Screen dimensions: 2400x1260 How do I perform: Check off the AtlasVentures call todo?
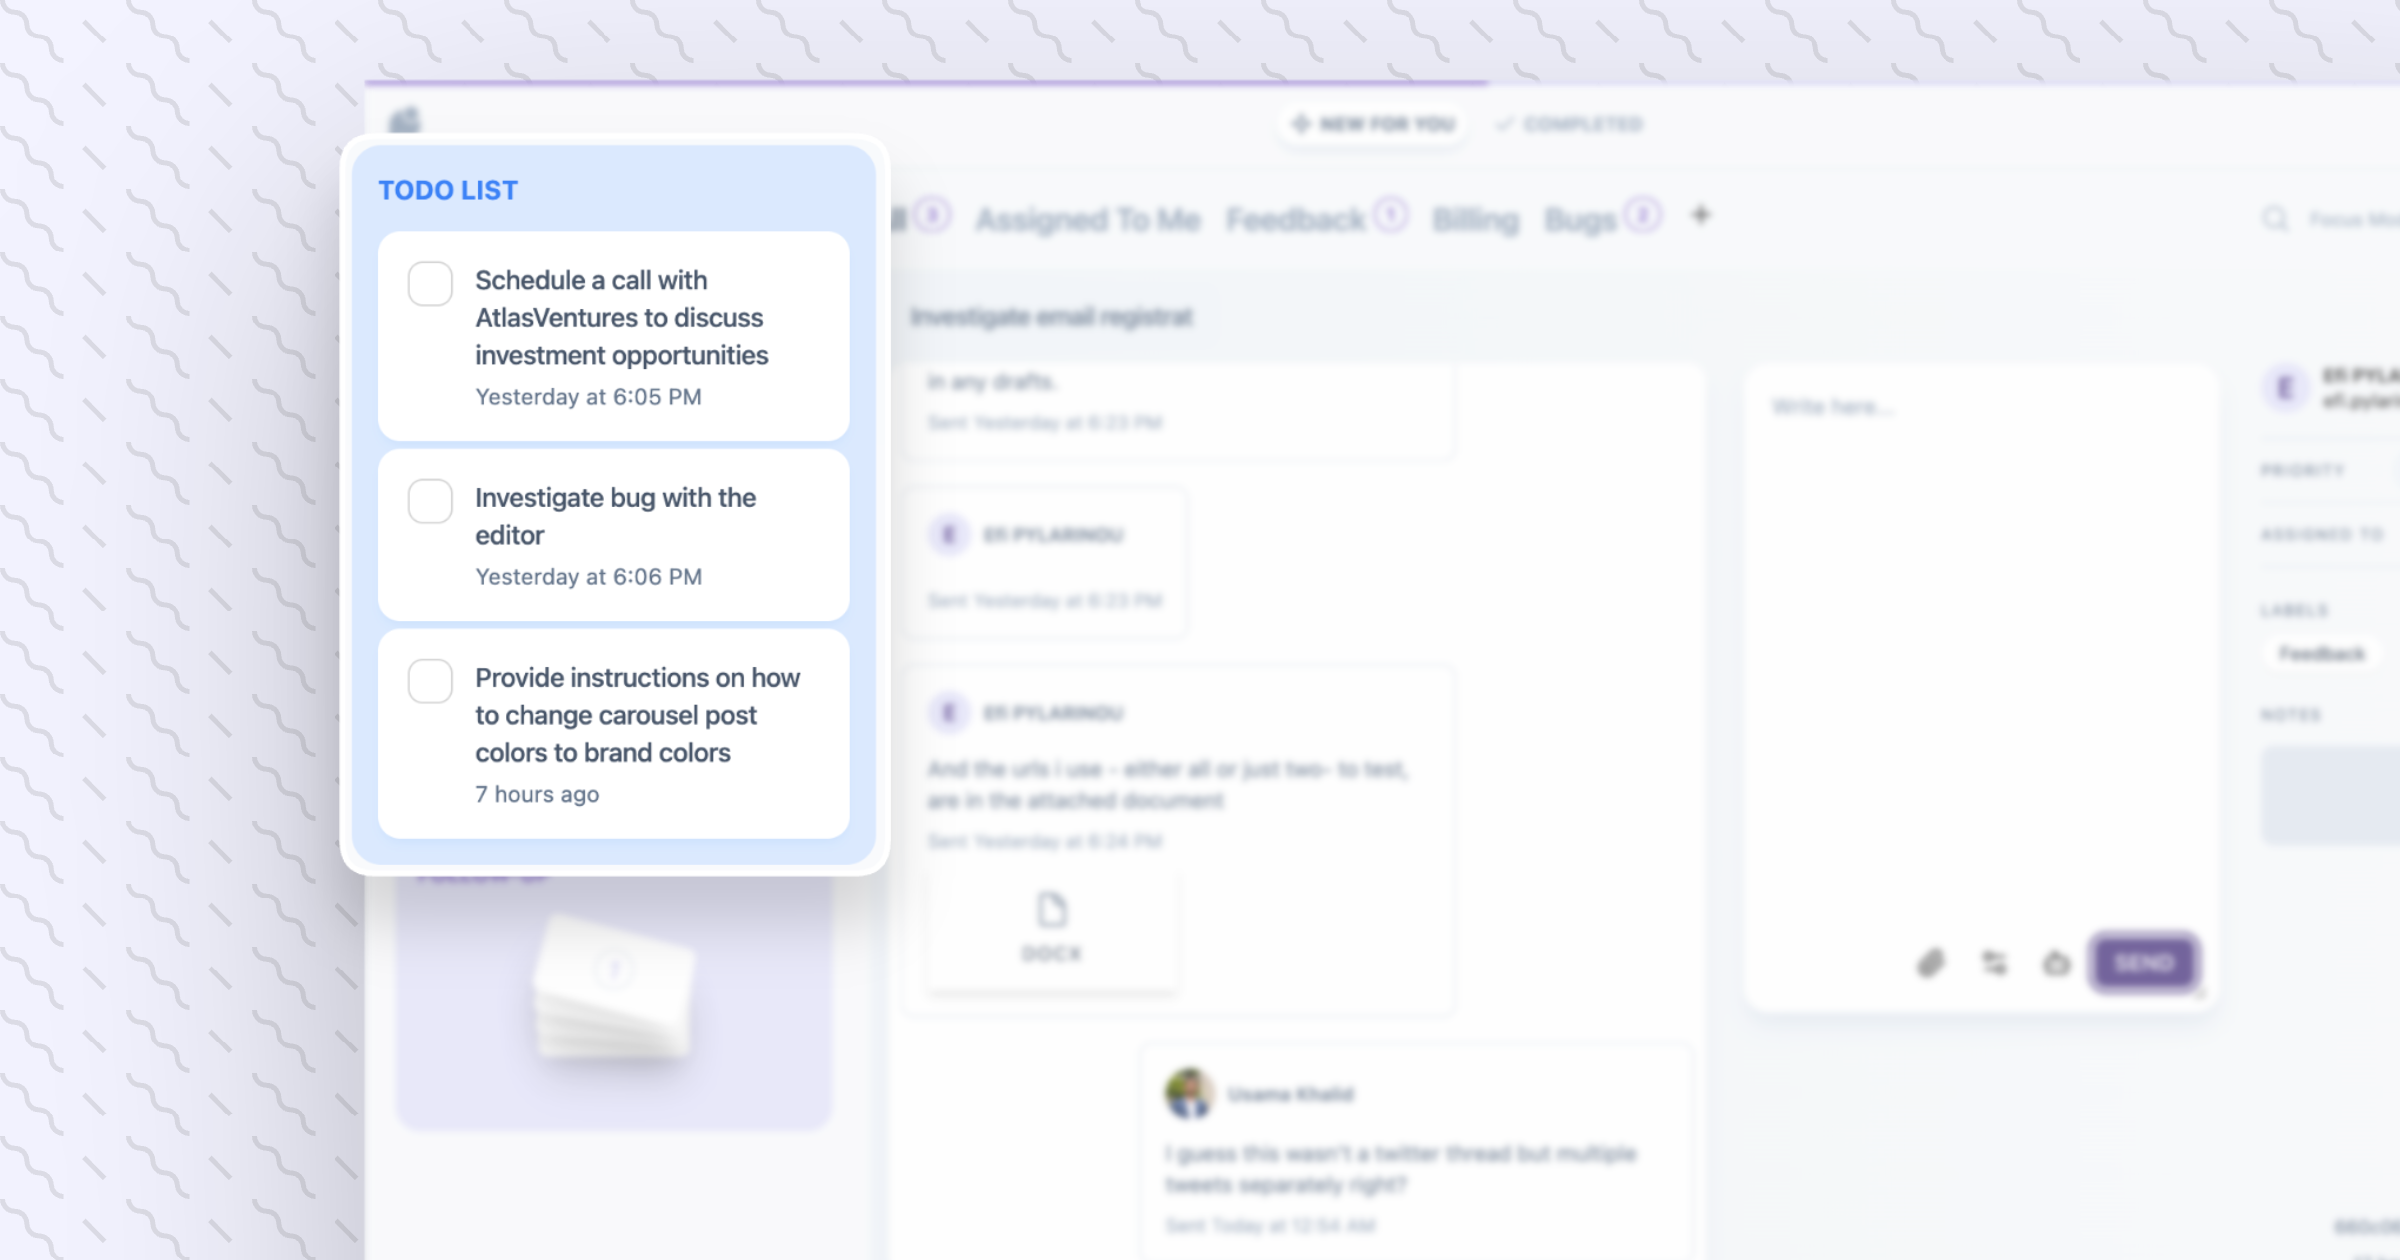(x=430, y=284)
